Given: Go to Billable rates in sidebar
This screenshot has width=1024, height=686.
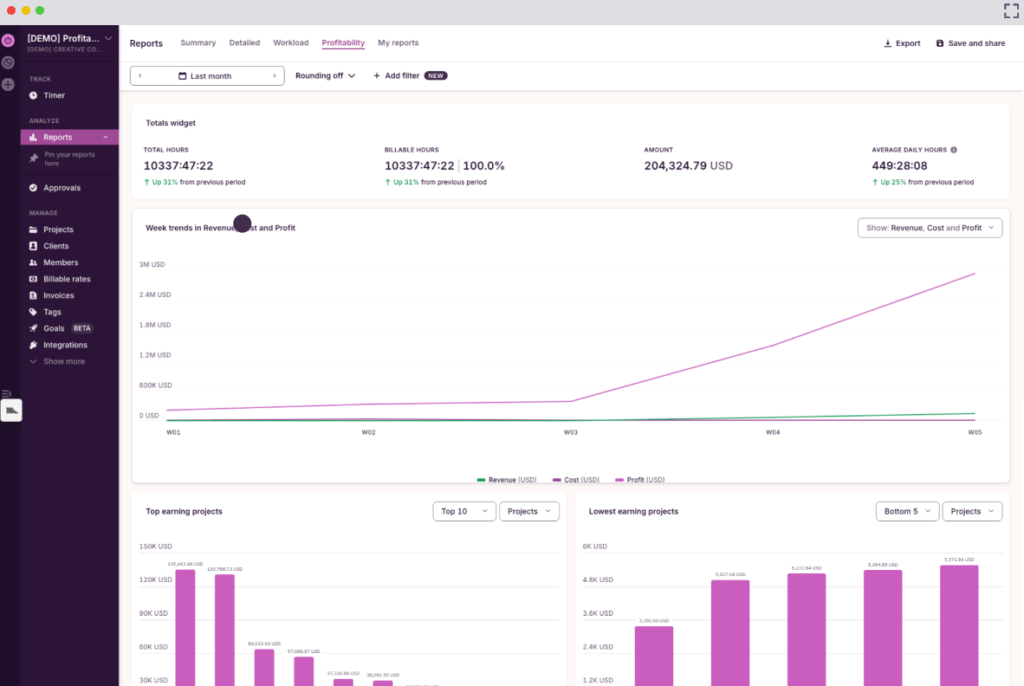Looking at the screenshot, I should tap(66, 279).
